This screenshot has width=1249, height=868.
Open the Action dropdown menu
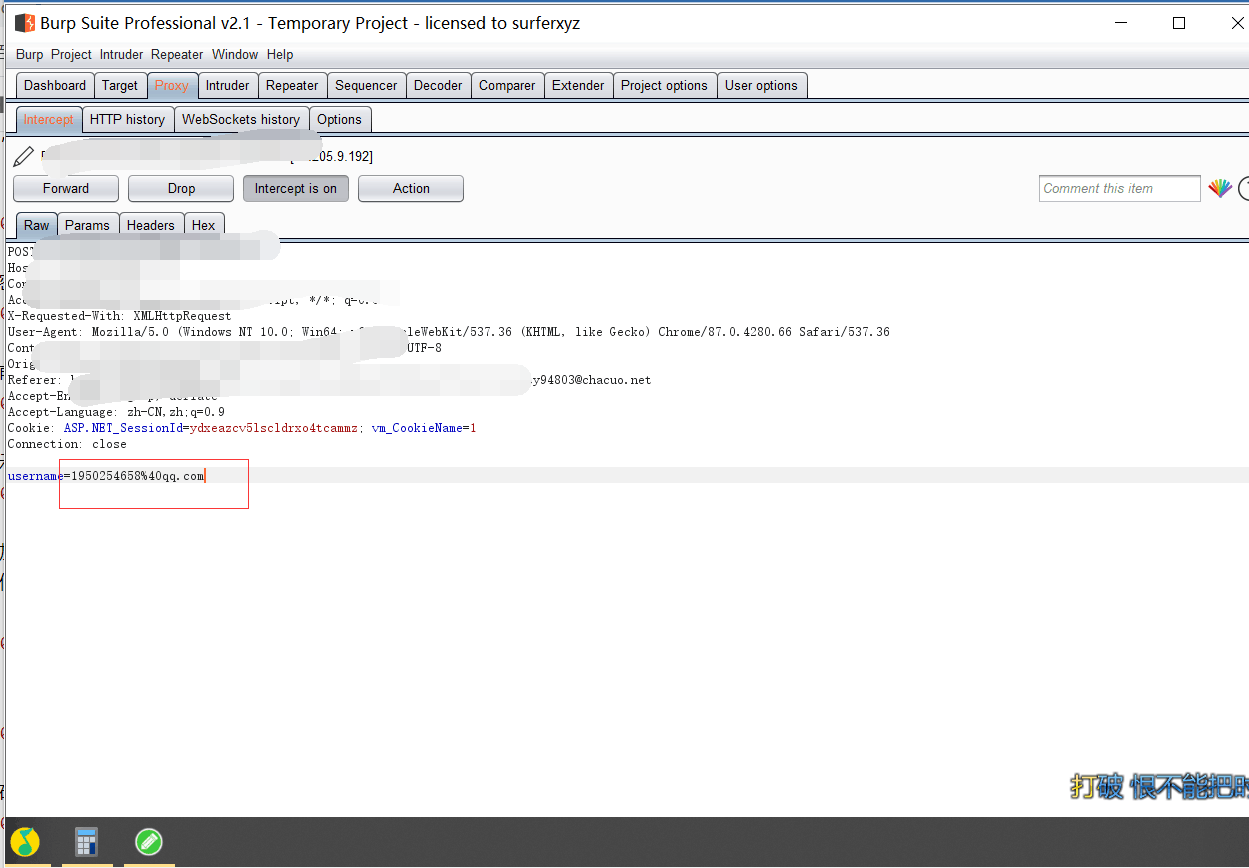(x=411, y=188)
